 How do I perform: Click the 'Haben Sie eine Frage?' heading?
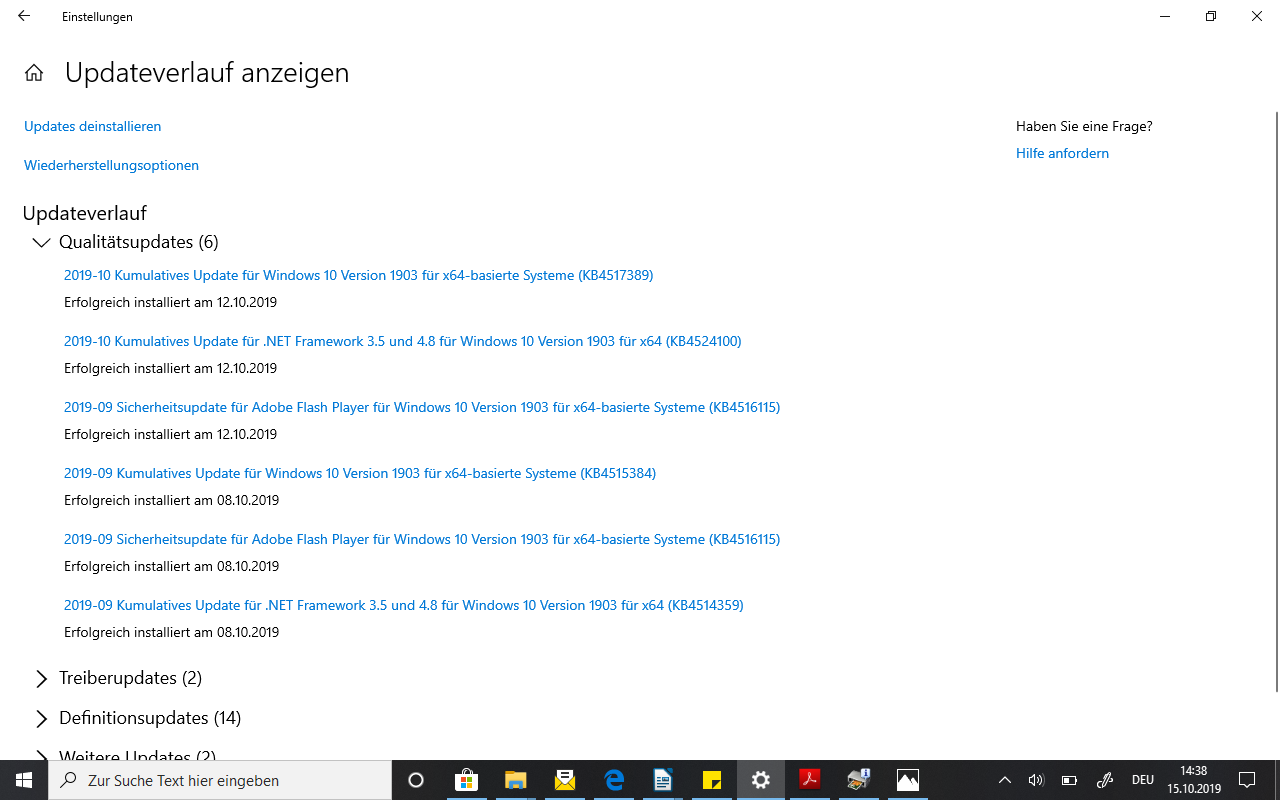(x=1084, y=126)
